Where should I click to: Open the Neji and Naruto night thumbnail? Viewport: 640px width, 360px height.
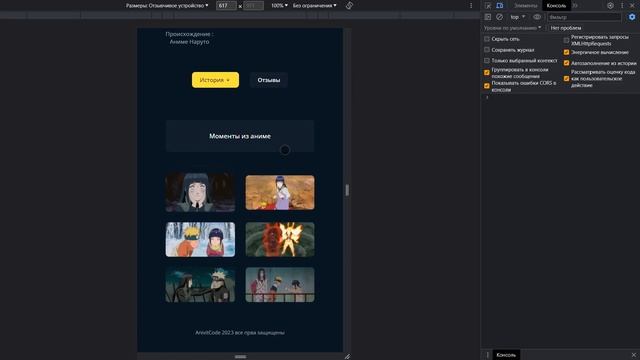click(x=200, y=285)
